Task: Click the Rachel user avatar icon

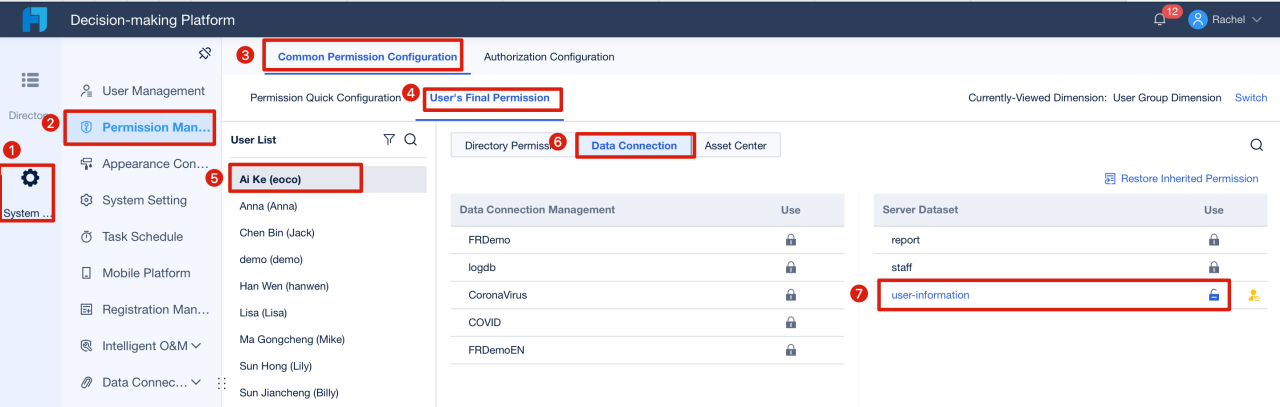Action: coord(1198,19)
